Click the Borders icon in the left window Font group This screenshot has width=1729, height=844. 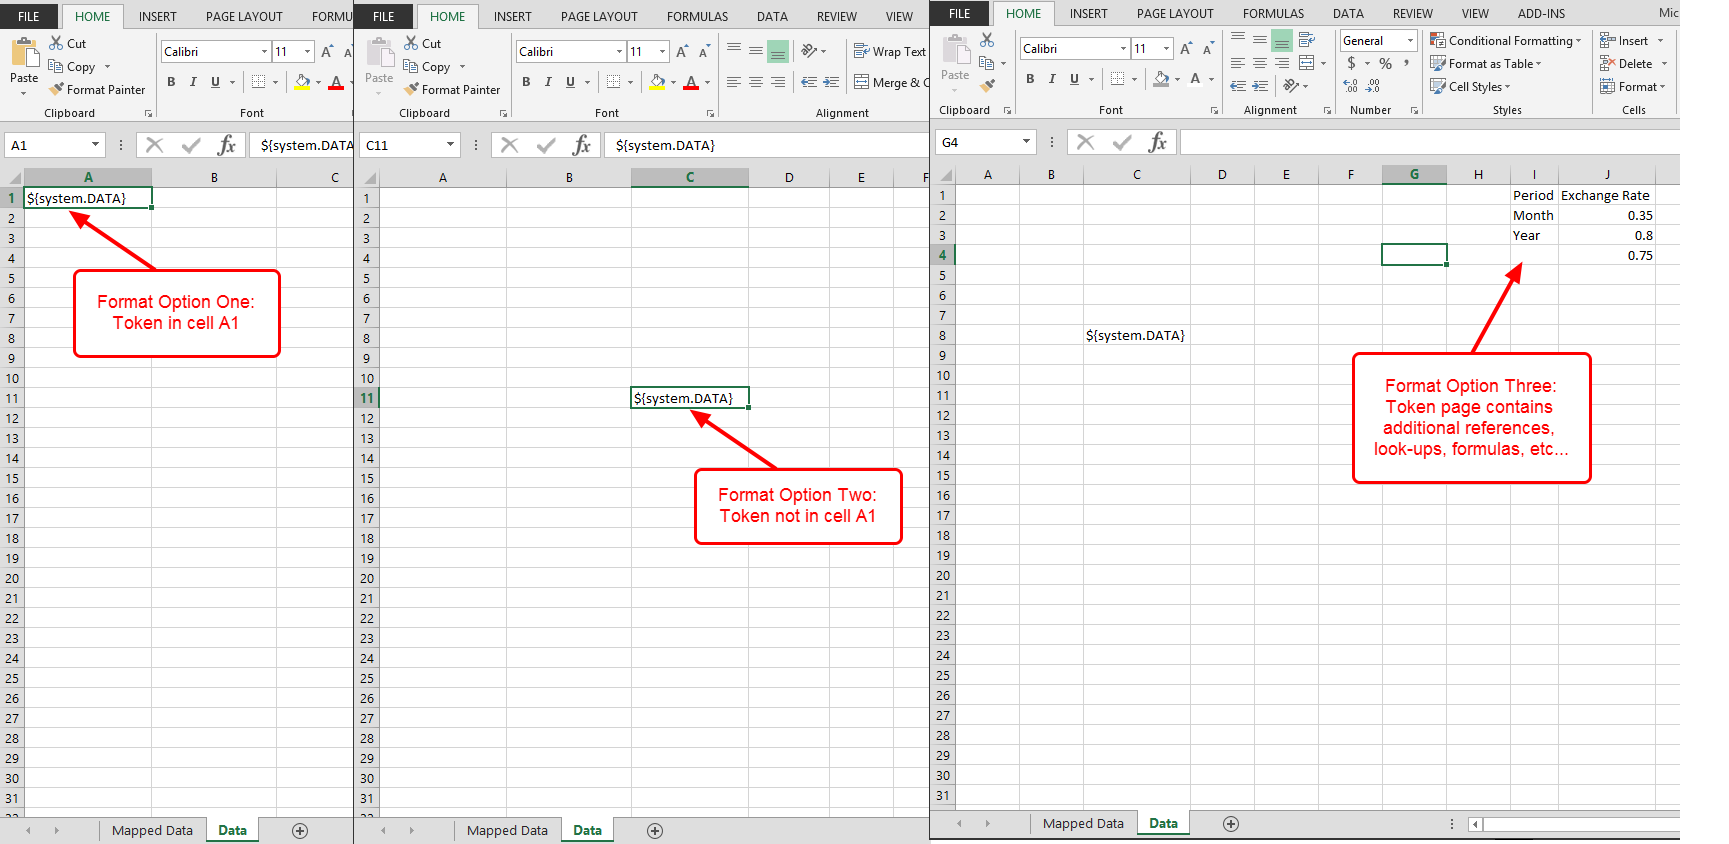(259, 82)
